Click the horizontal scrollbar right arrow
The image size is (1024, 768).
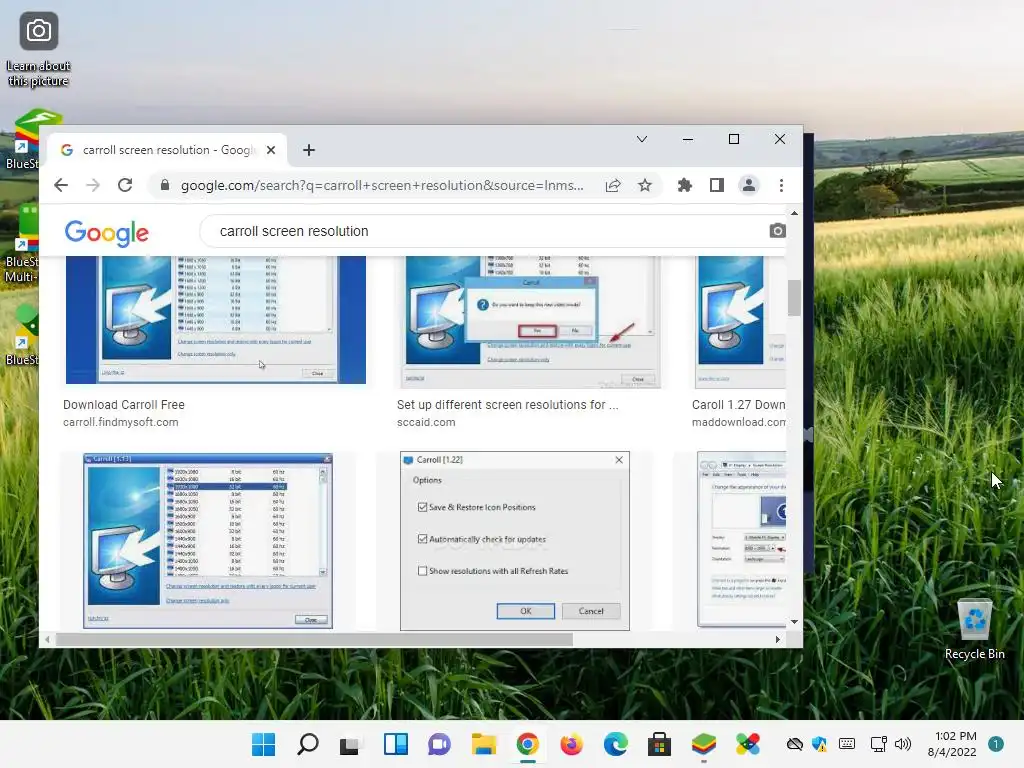(x=777, y=639)
